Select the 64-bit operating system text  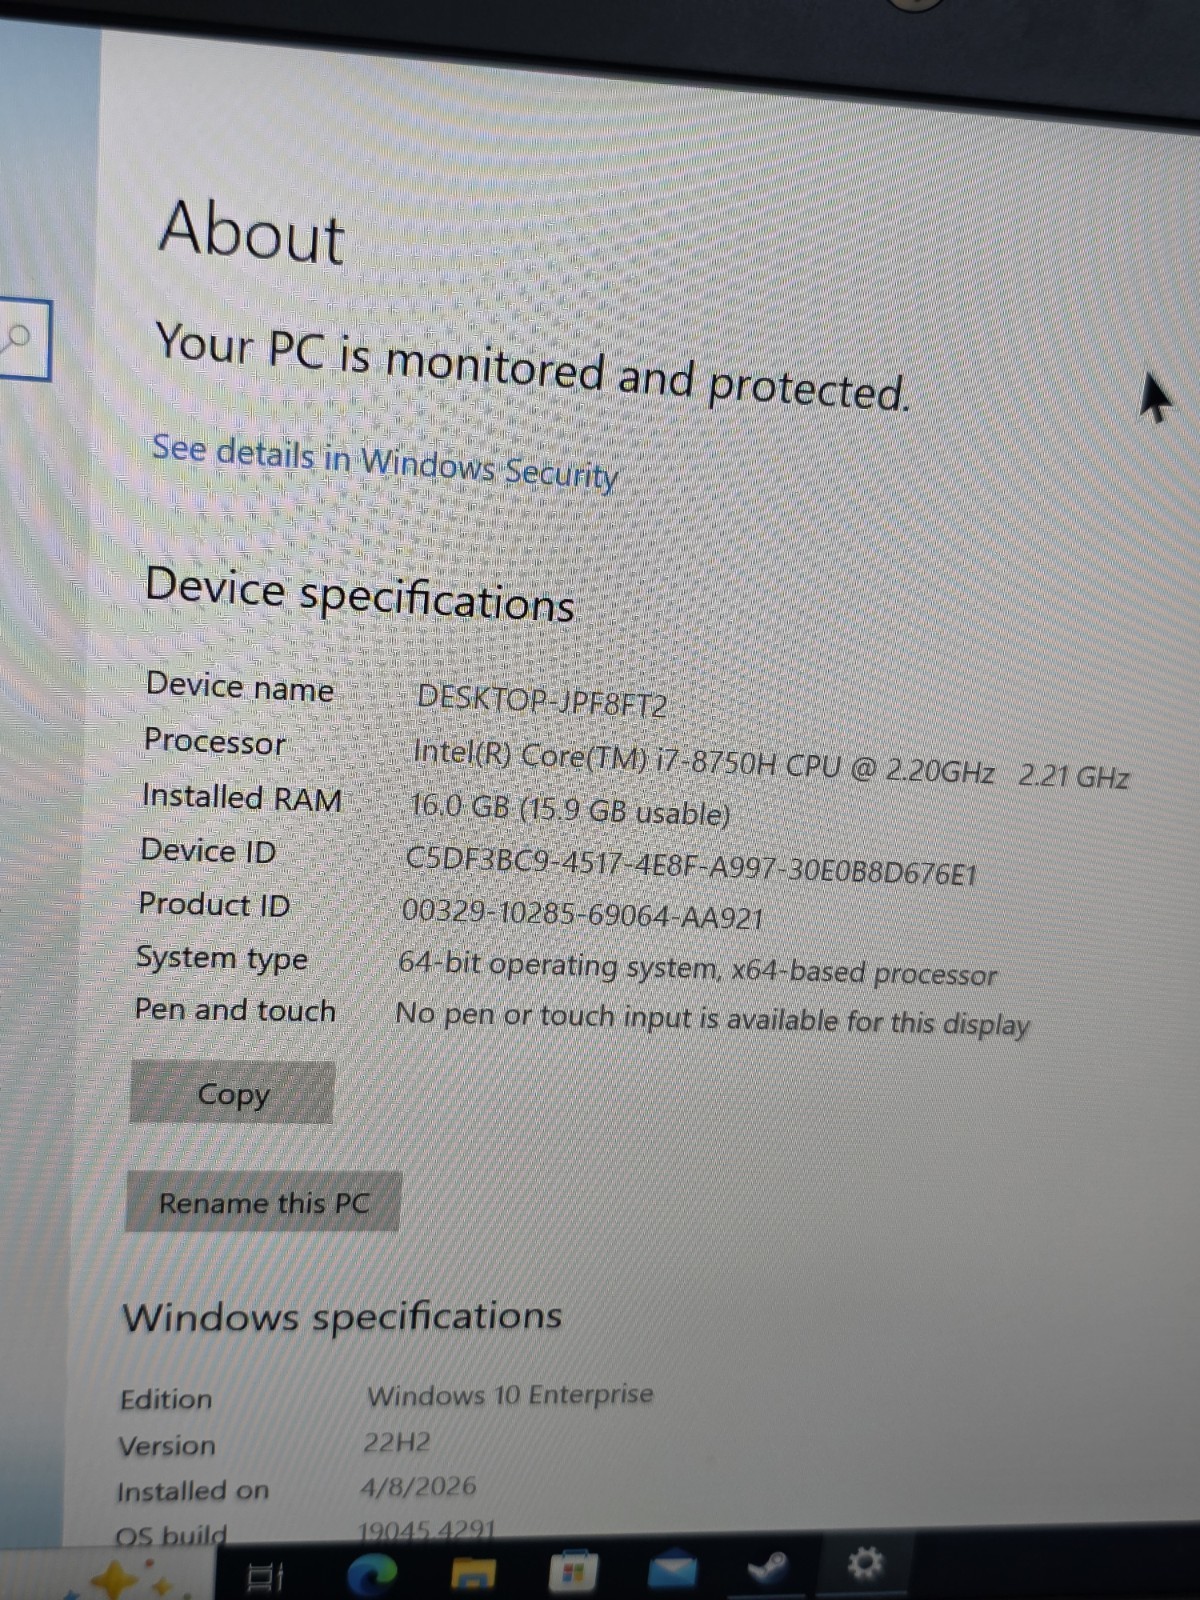(697, 968)
